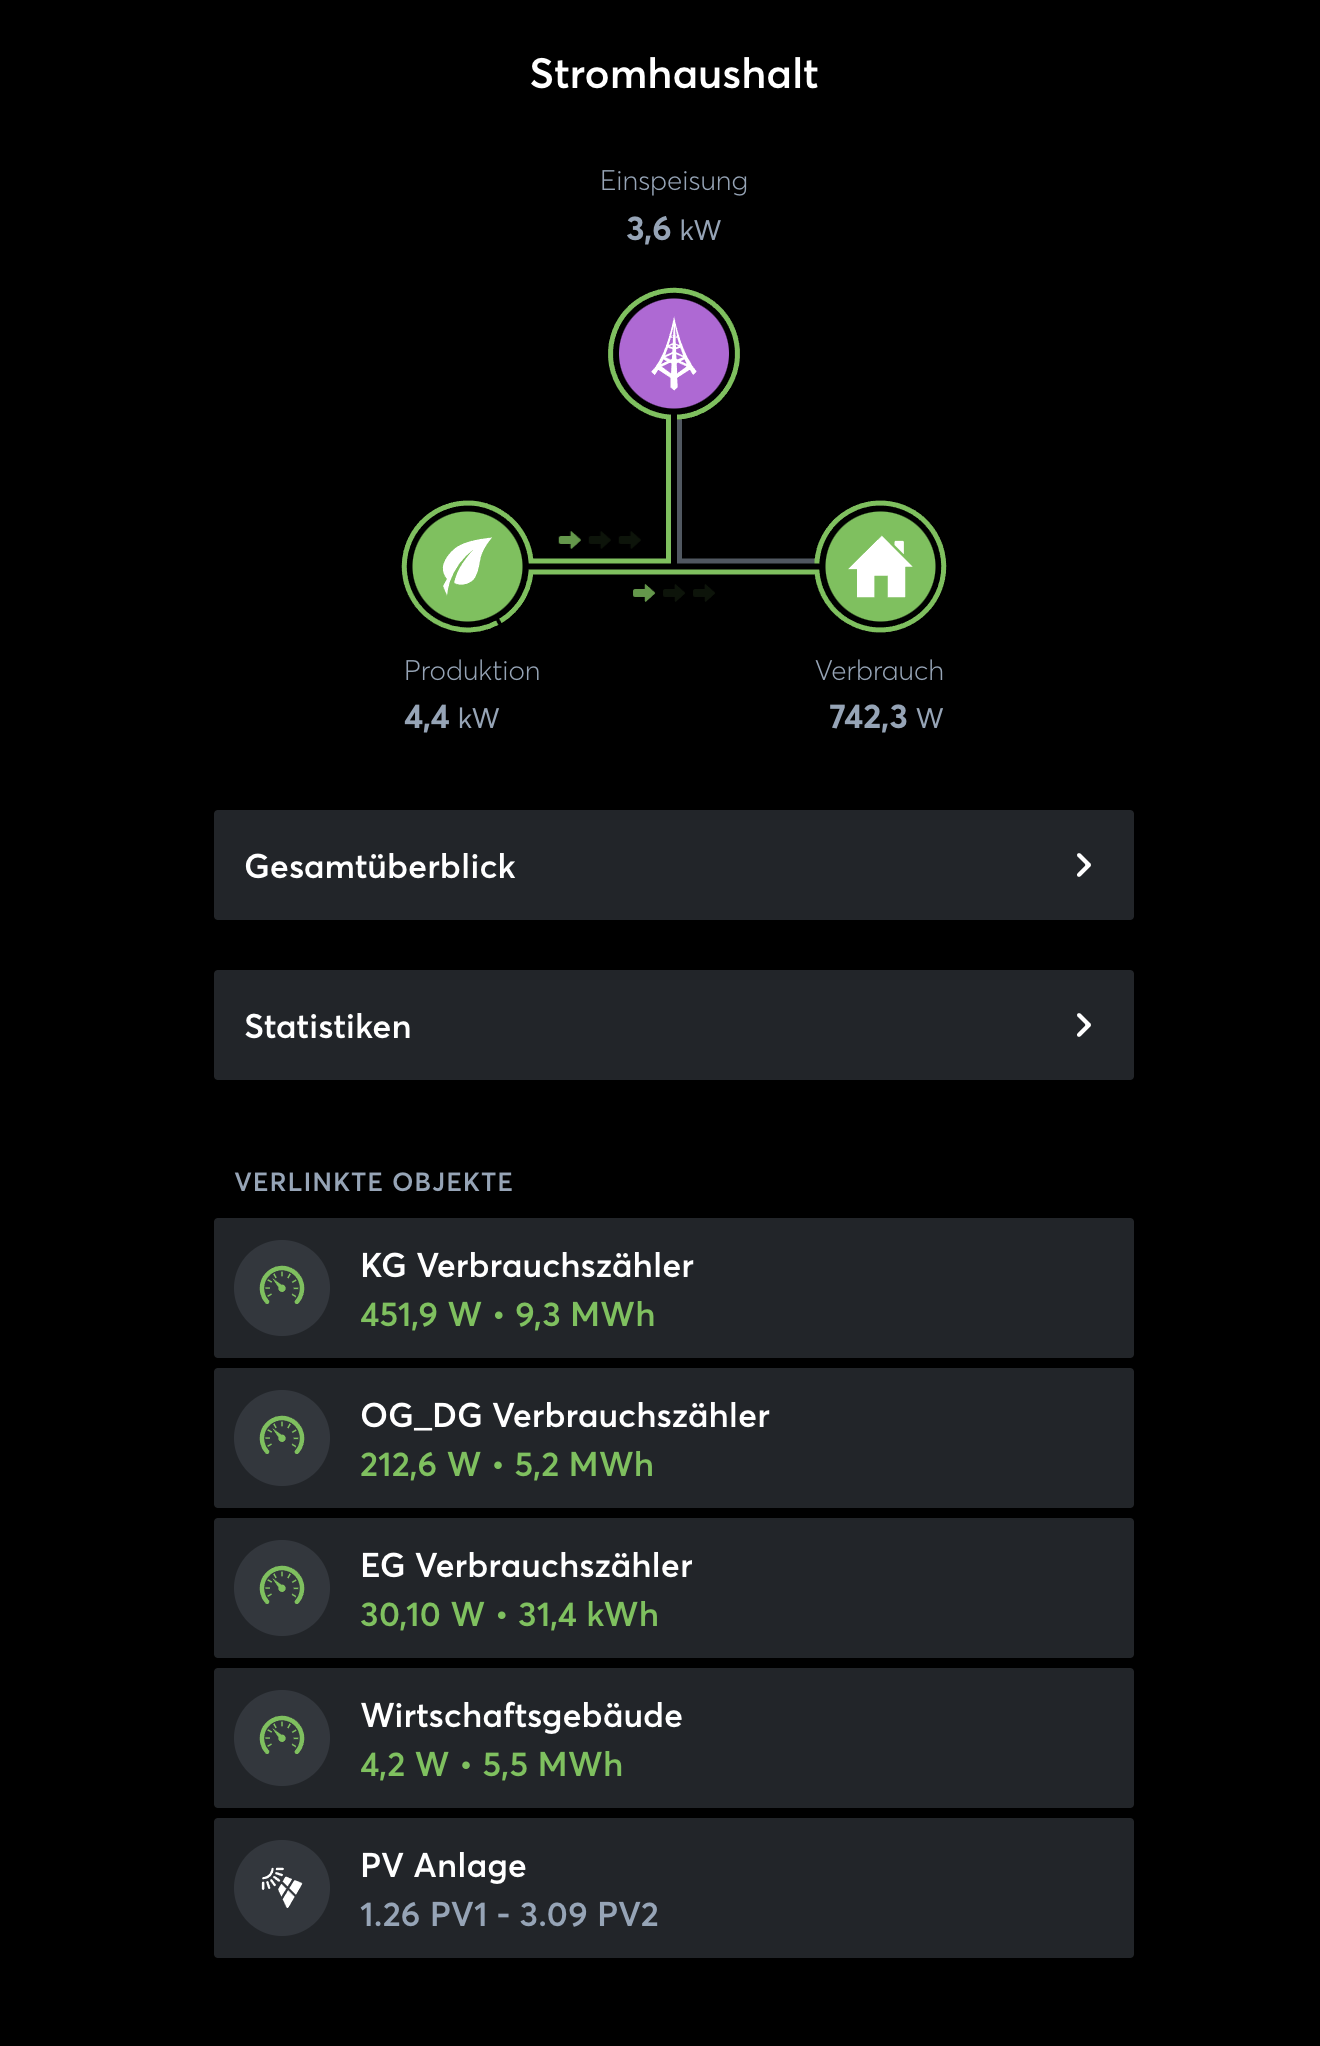Select the Wirtschaftsgebäude entry

pyautogui.click(x=700, y=1738)
